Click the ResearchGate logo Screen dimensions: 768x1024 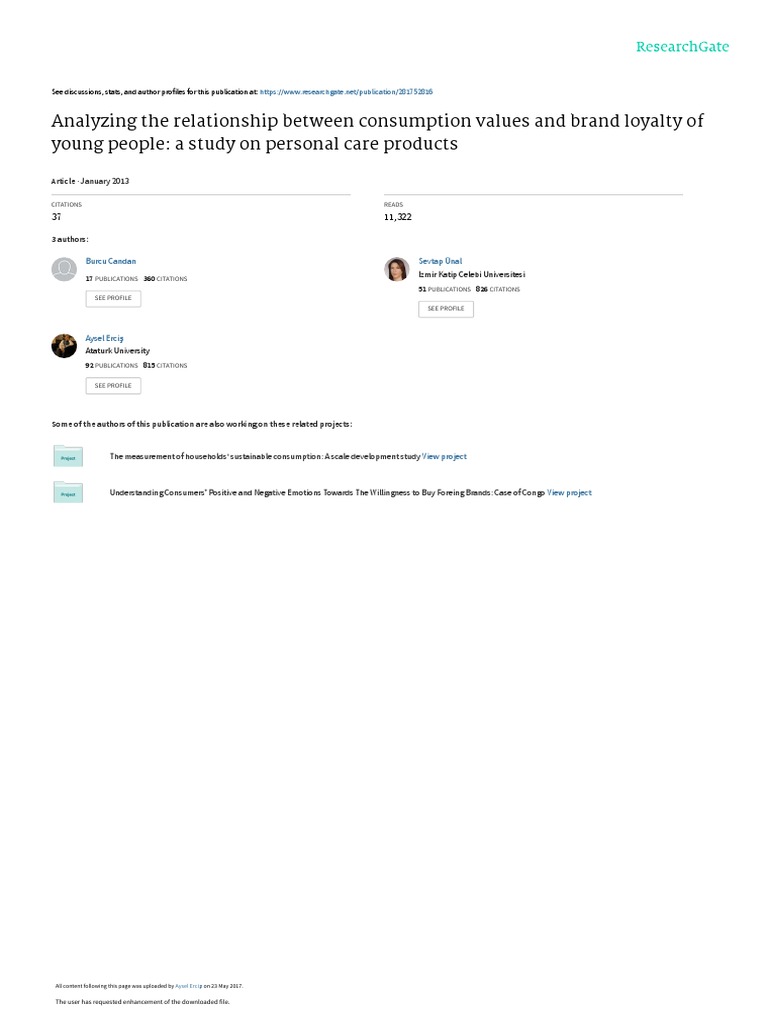[x=682, y=46]
